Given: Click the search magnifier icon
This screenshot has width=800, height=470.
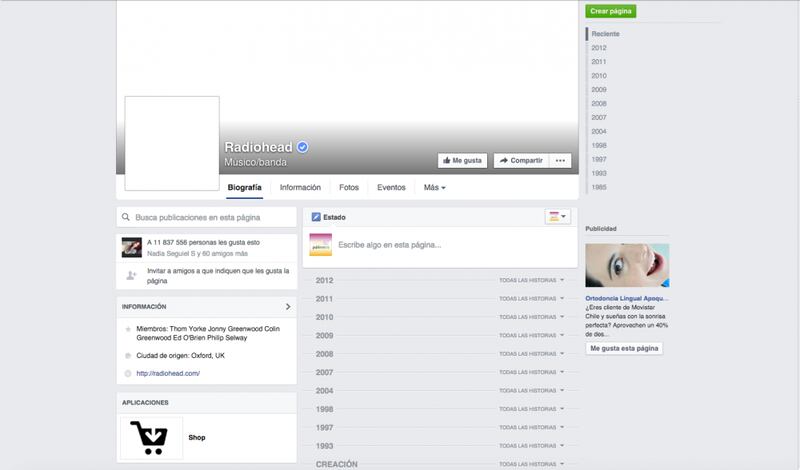Looking at the screenshot, I should tap(126, 217).
